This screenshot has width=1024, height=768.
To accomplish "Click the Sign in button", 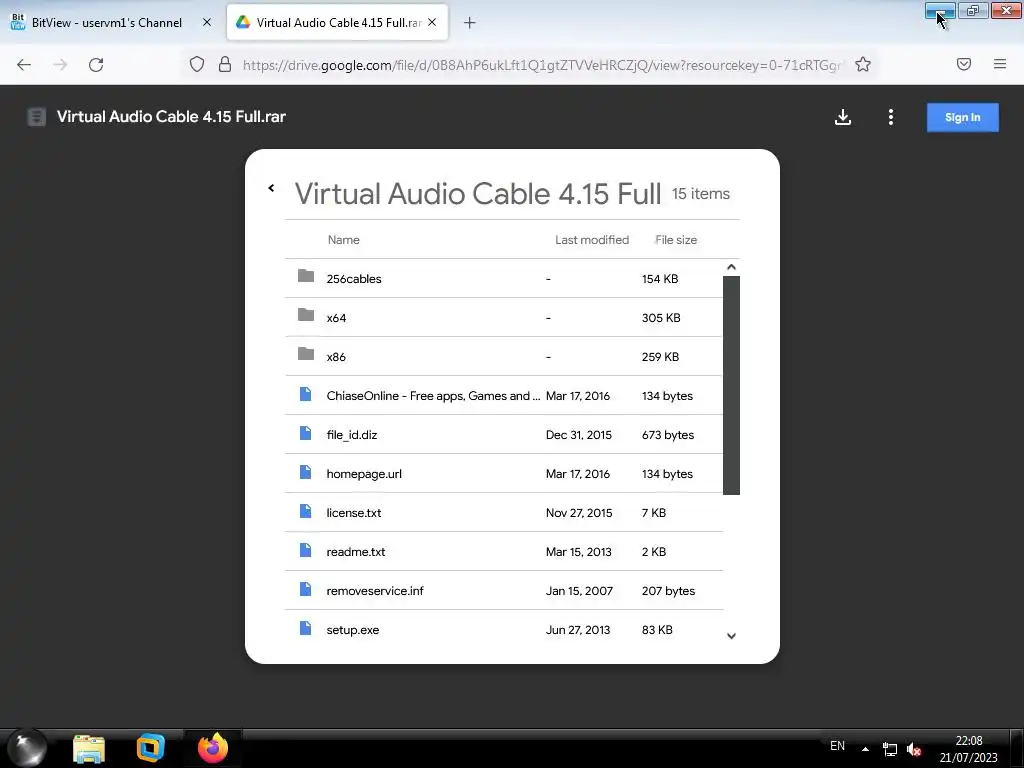I will (963, 118).
